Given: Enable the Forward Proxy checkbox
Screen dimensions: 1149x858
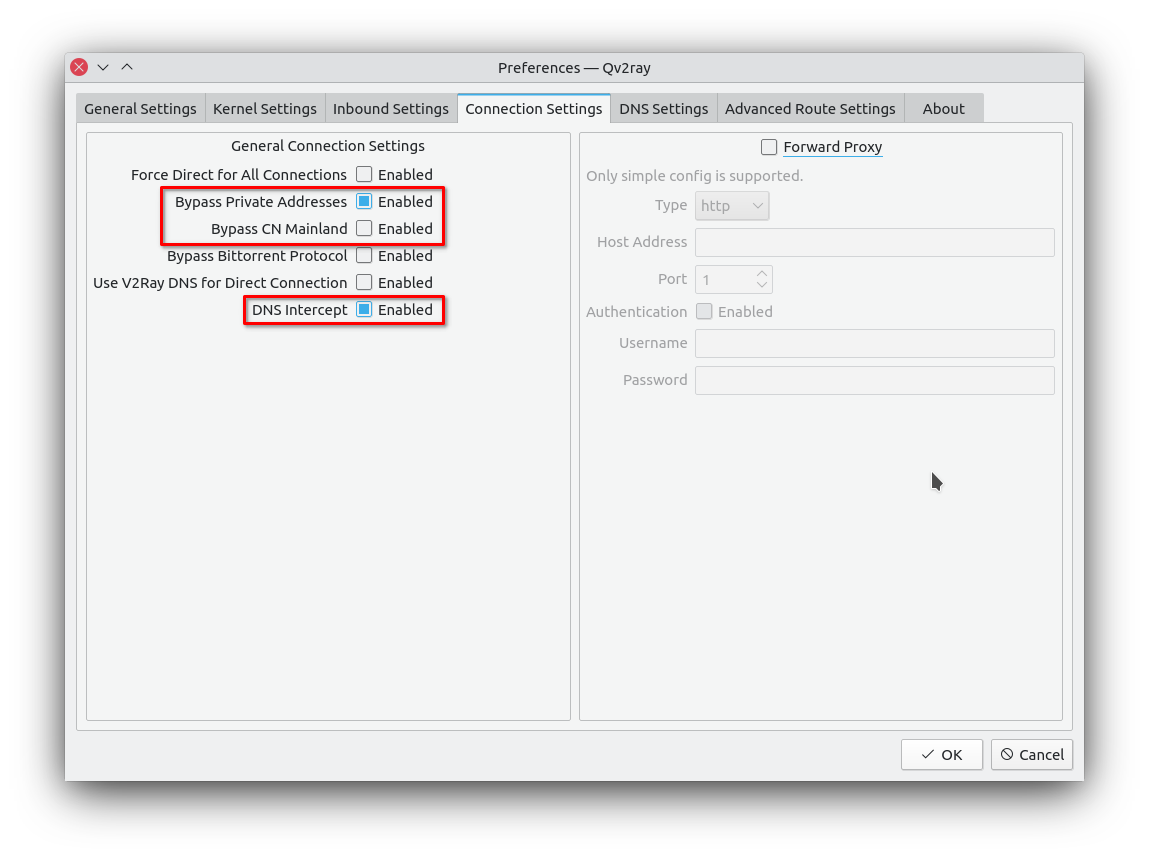Looking at the screenshot, I should 769,147.
